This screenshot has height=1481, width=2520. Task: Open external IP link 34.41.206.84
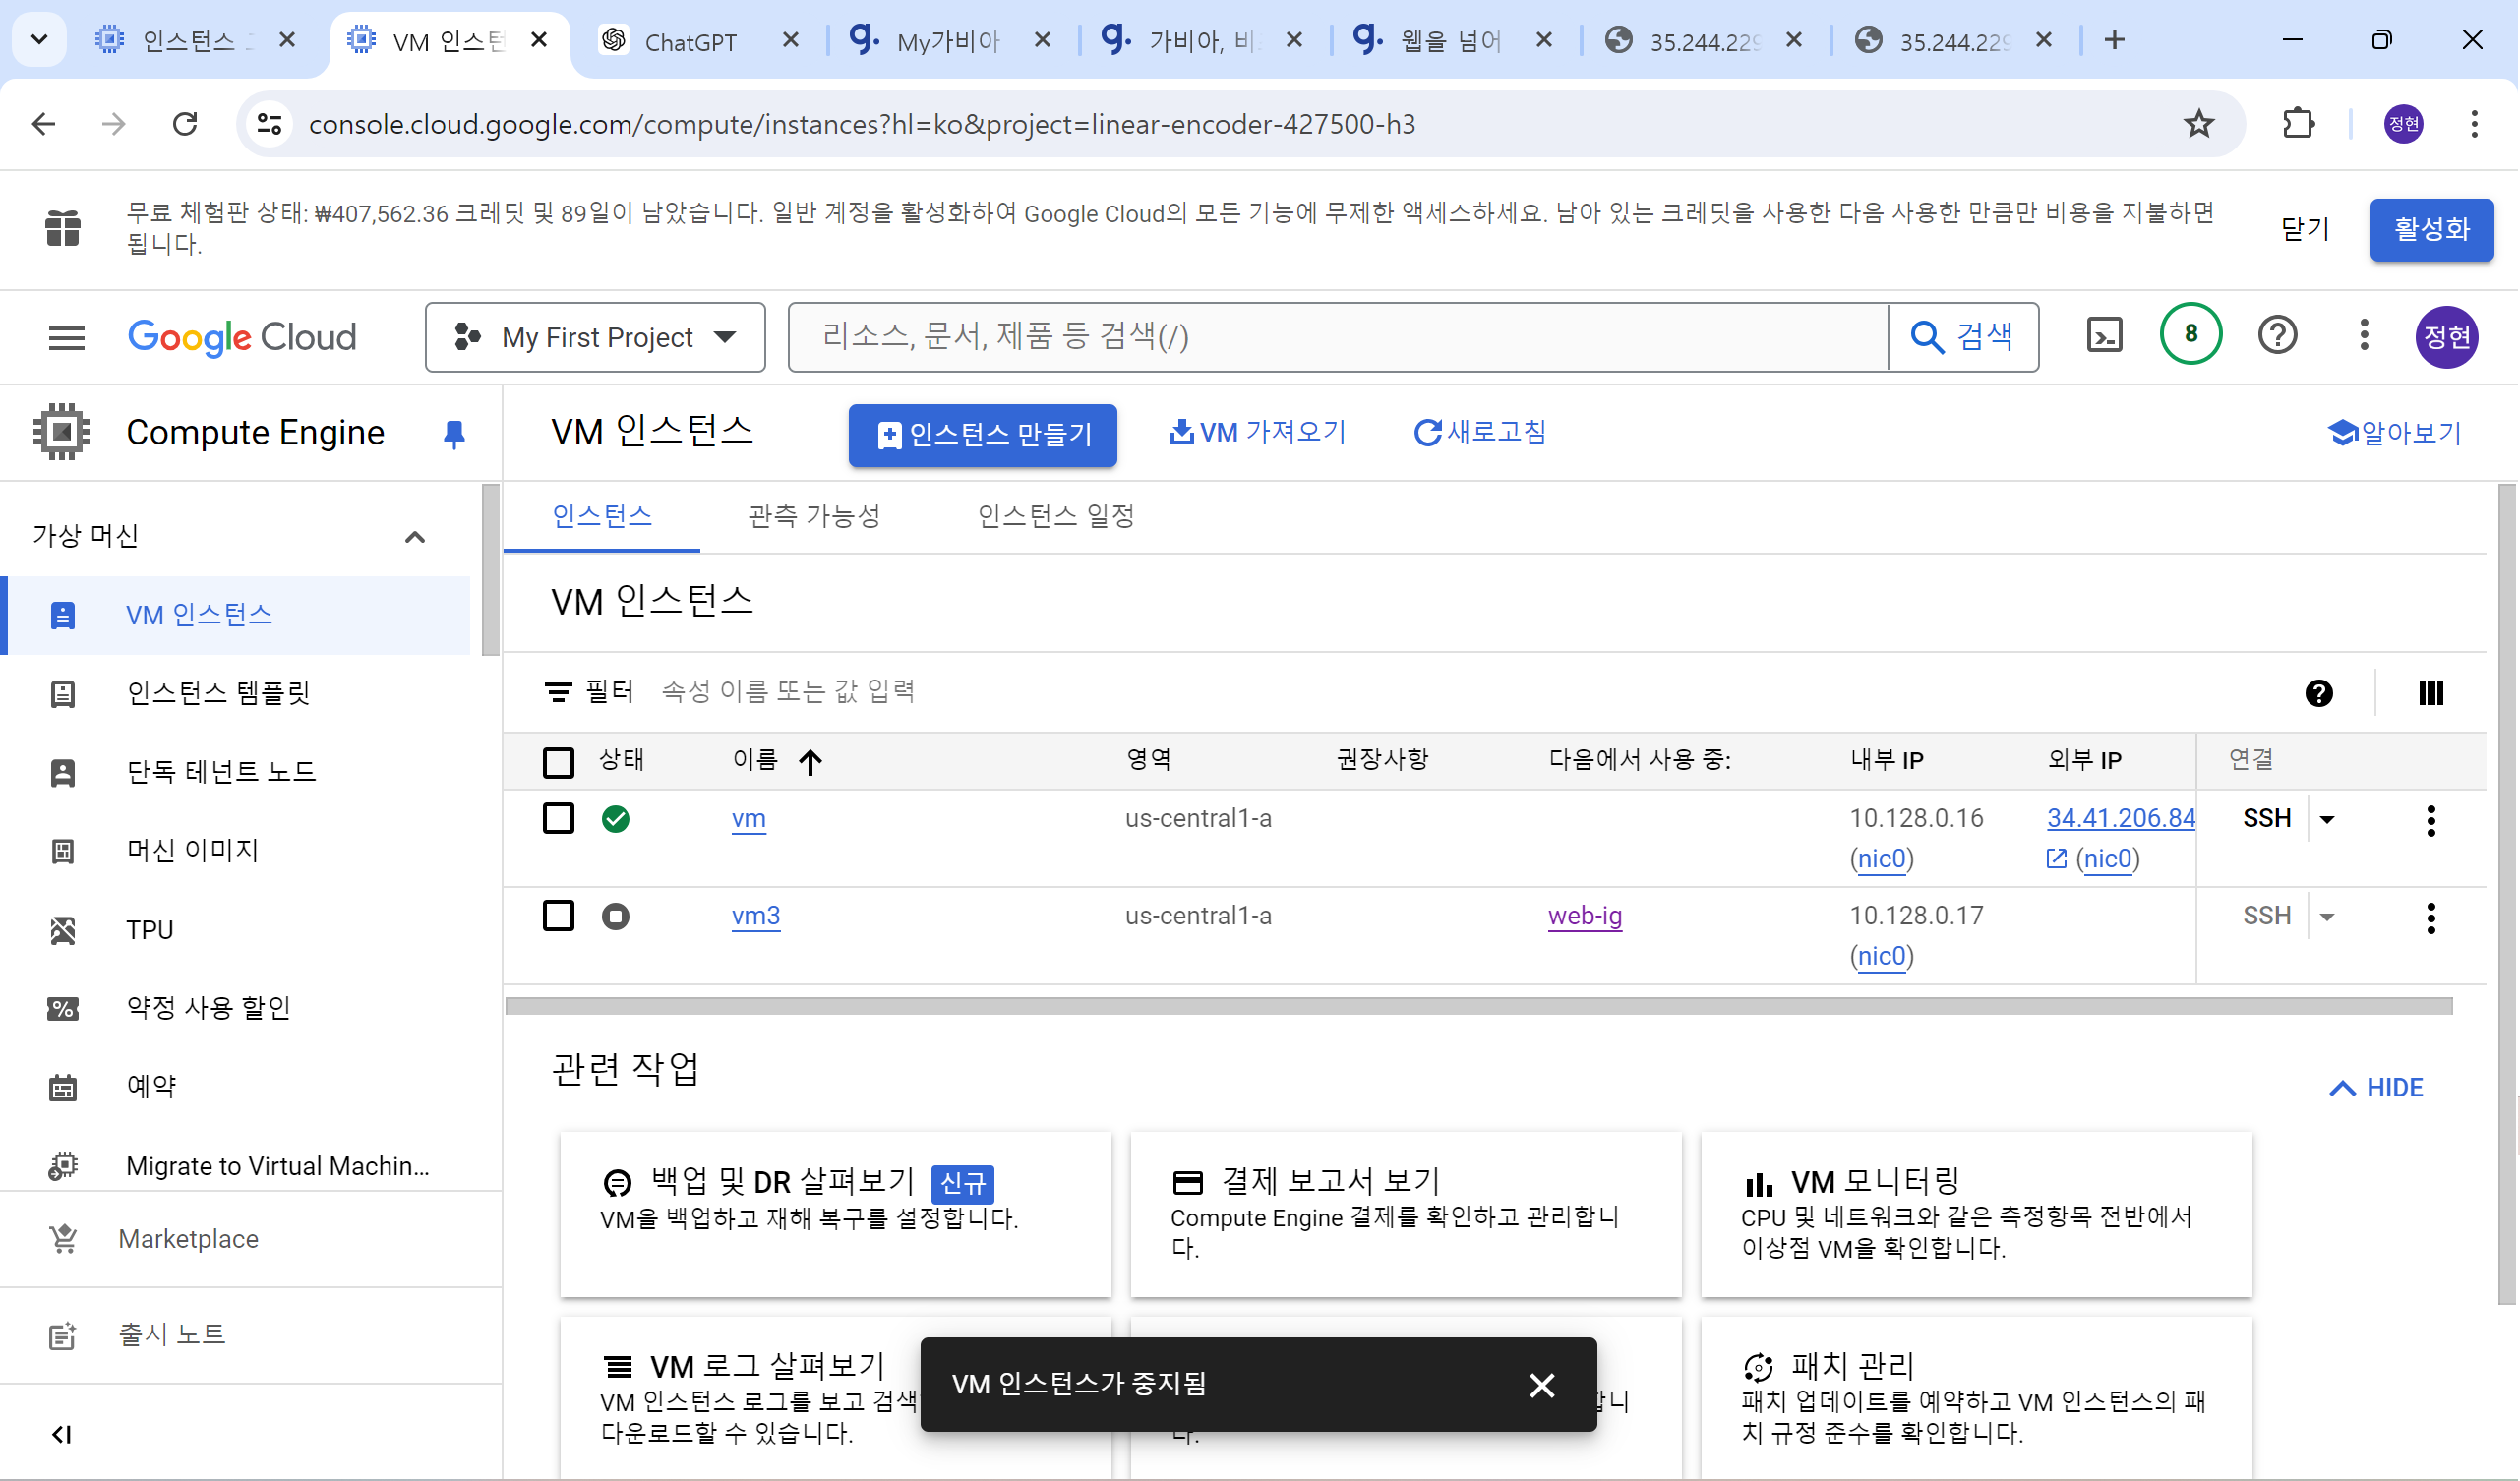(2120, 819)
